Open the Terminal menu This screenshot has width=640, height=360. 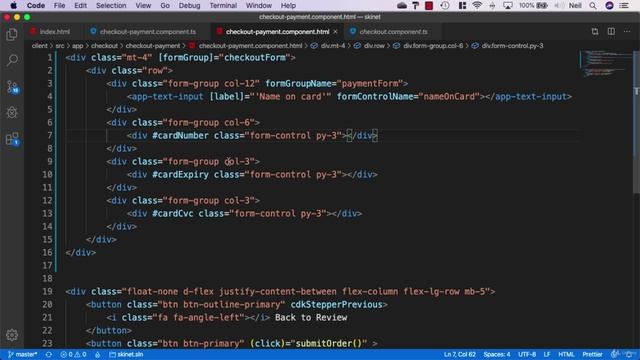223,5
